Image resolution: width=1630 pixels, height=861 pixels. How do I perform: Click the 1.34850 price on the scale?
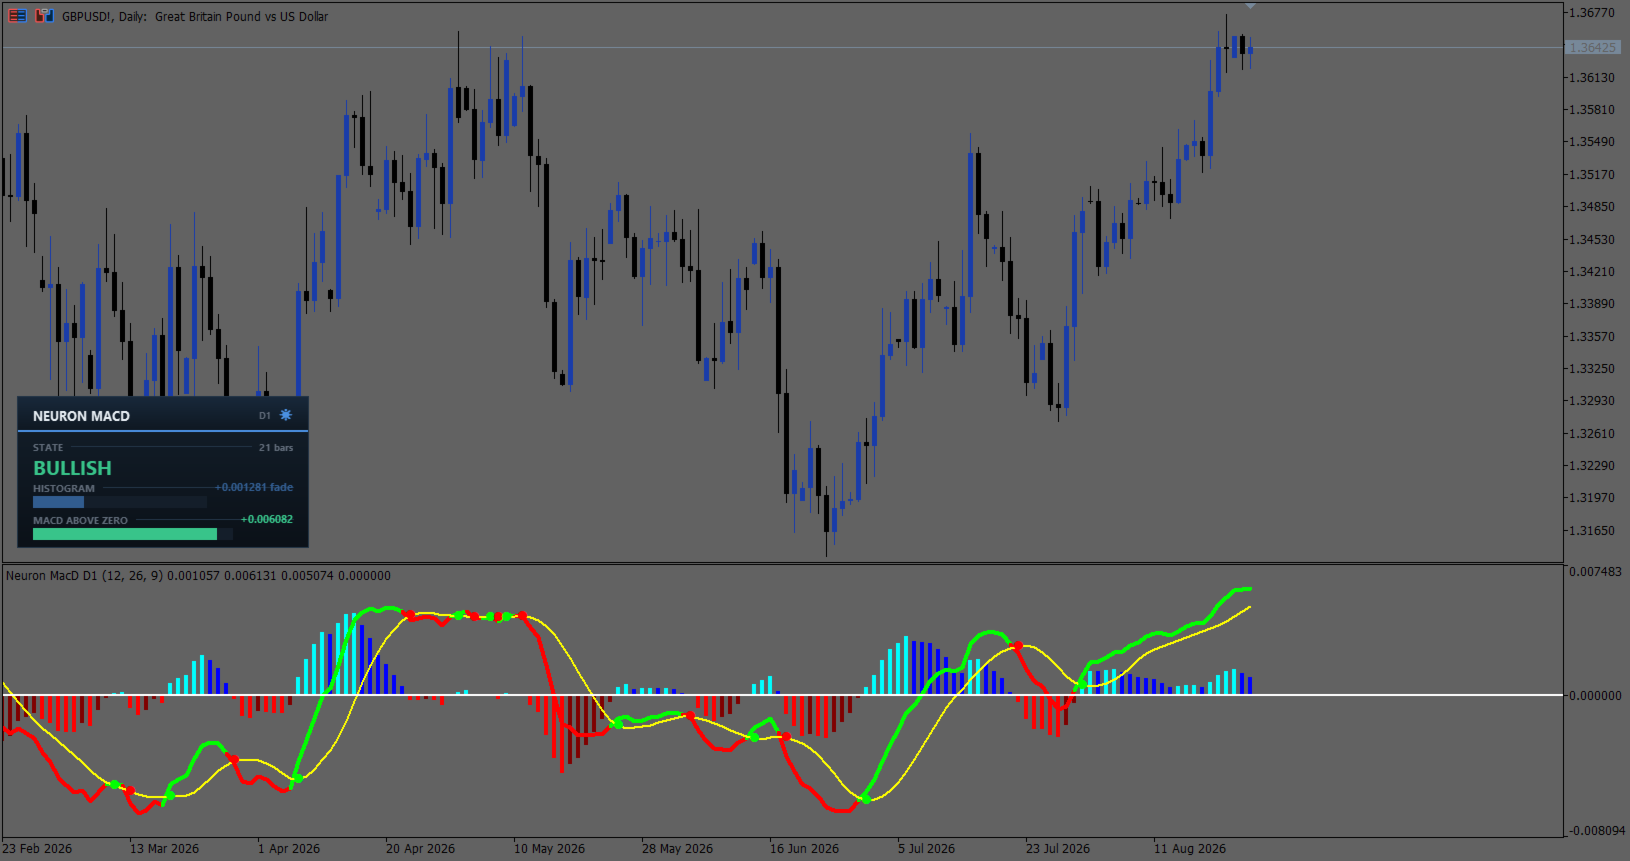[1593, 207]
